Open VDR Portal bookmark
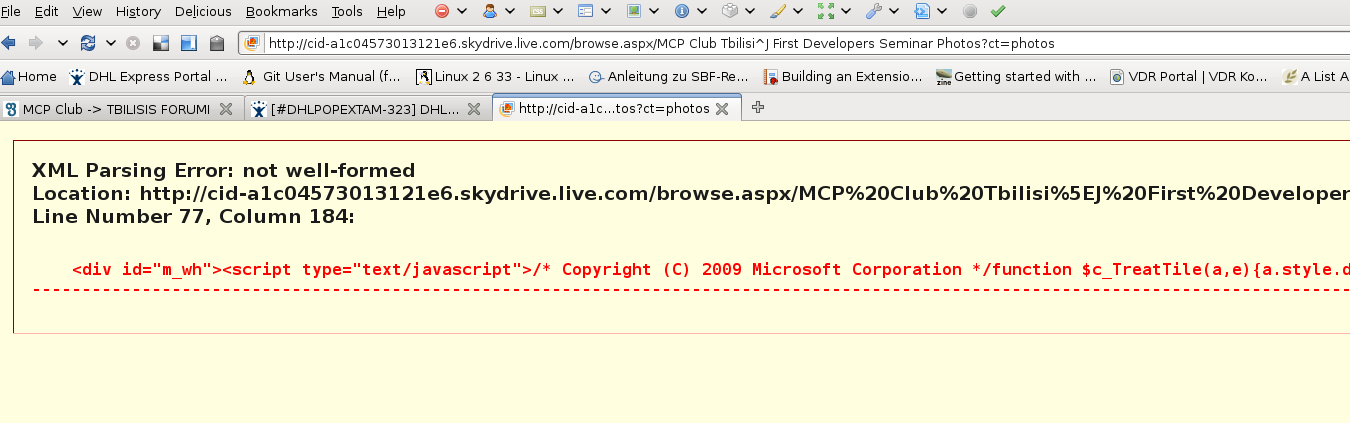 1188,76
